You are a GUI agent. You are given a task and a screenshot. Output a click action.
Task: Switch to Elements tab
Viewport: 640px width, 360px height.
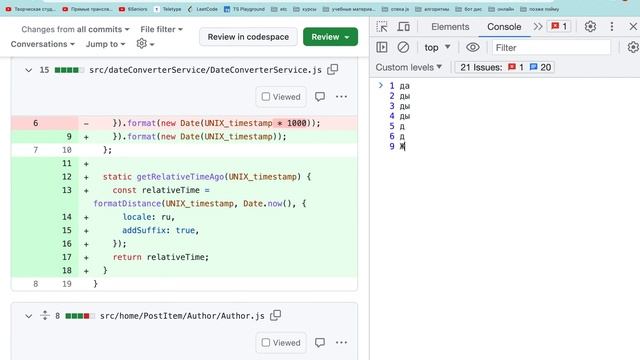pyautogui.click(x=450, y=27)
